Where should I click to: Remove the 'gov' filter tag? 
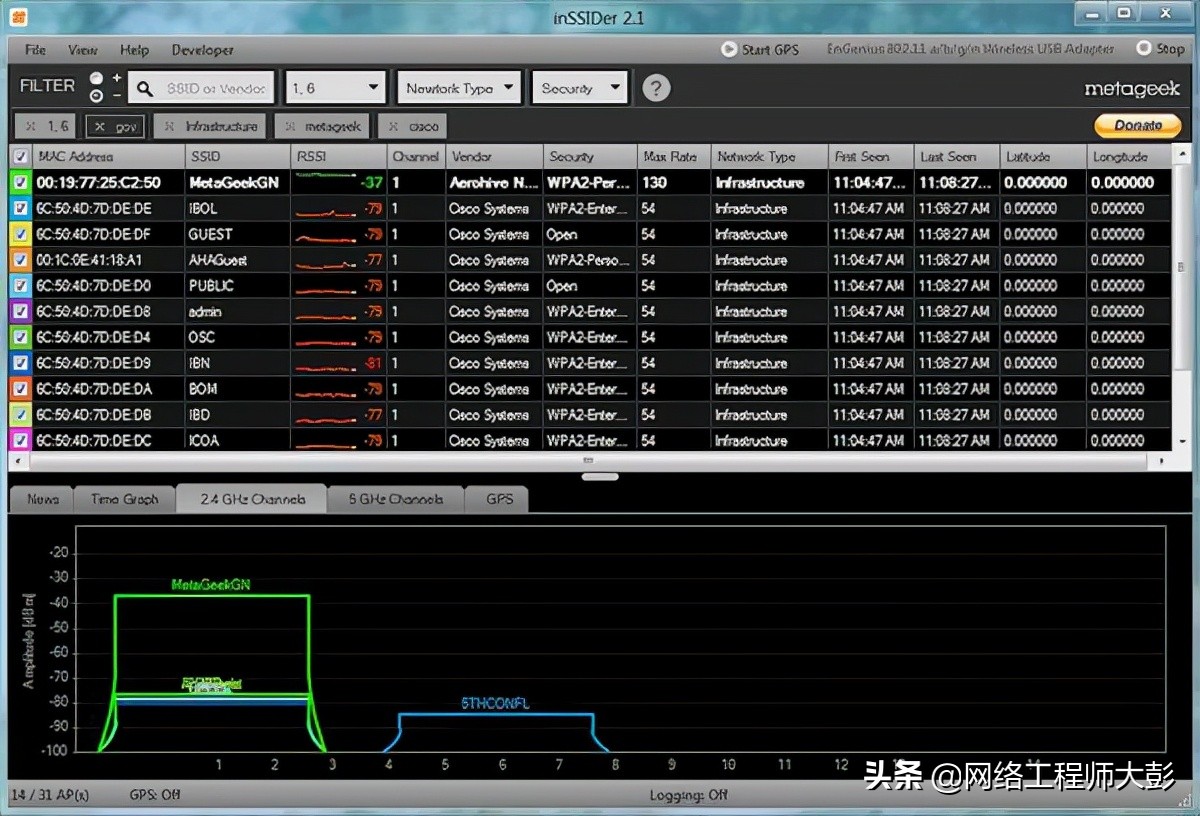(100, 127)
